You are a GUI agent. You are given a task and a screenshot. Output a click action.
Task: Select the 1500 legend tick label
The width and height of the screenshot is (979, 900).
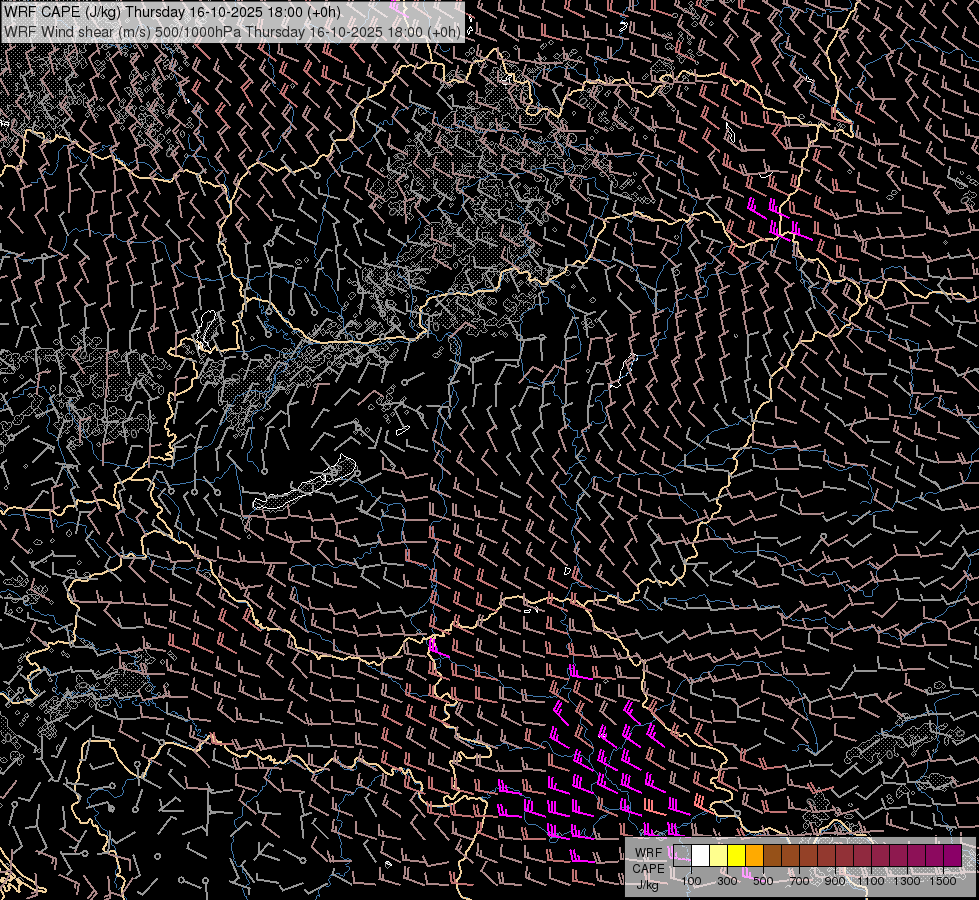[x=943, y=881]
